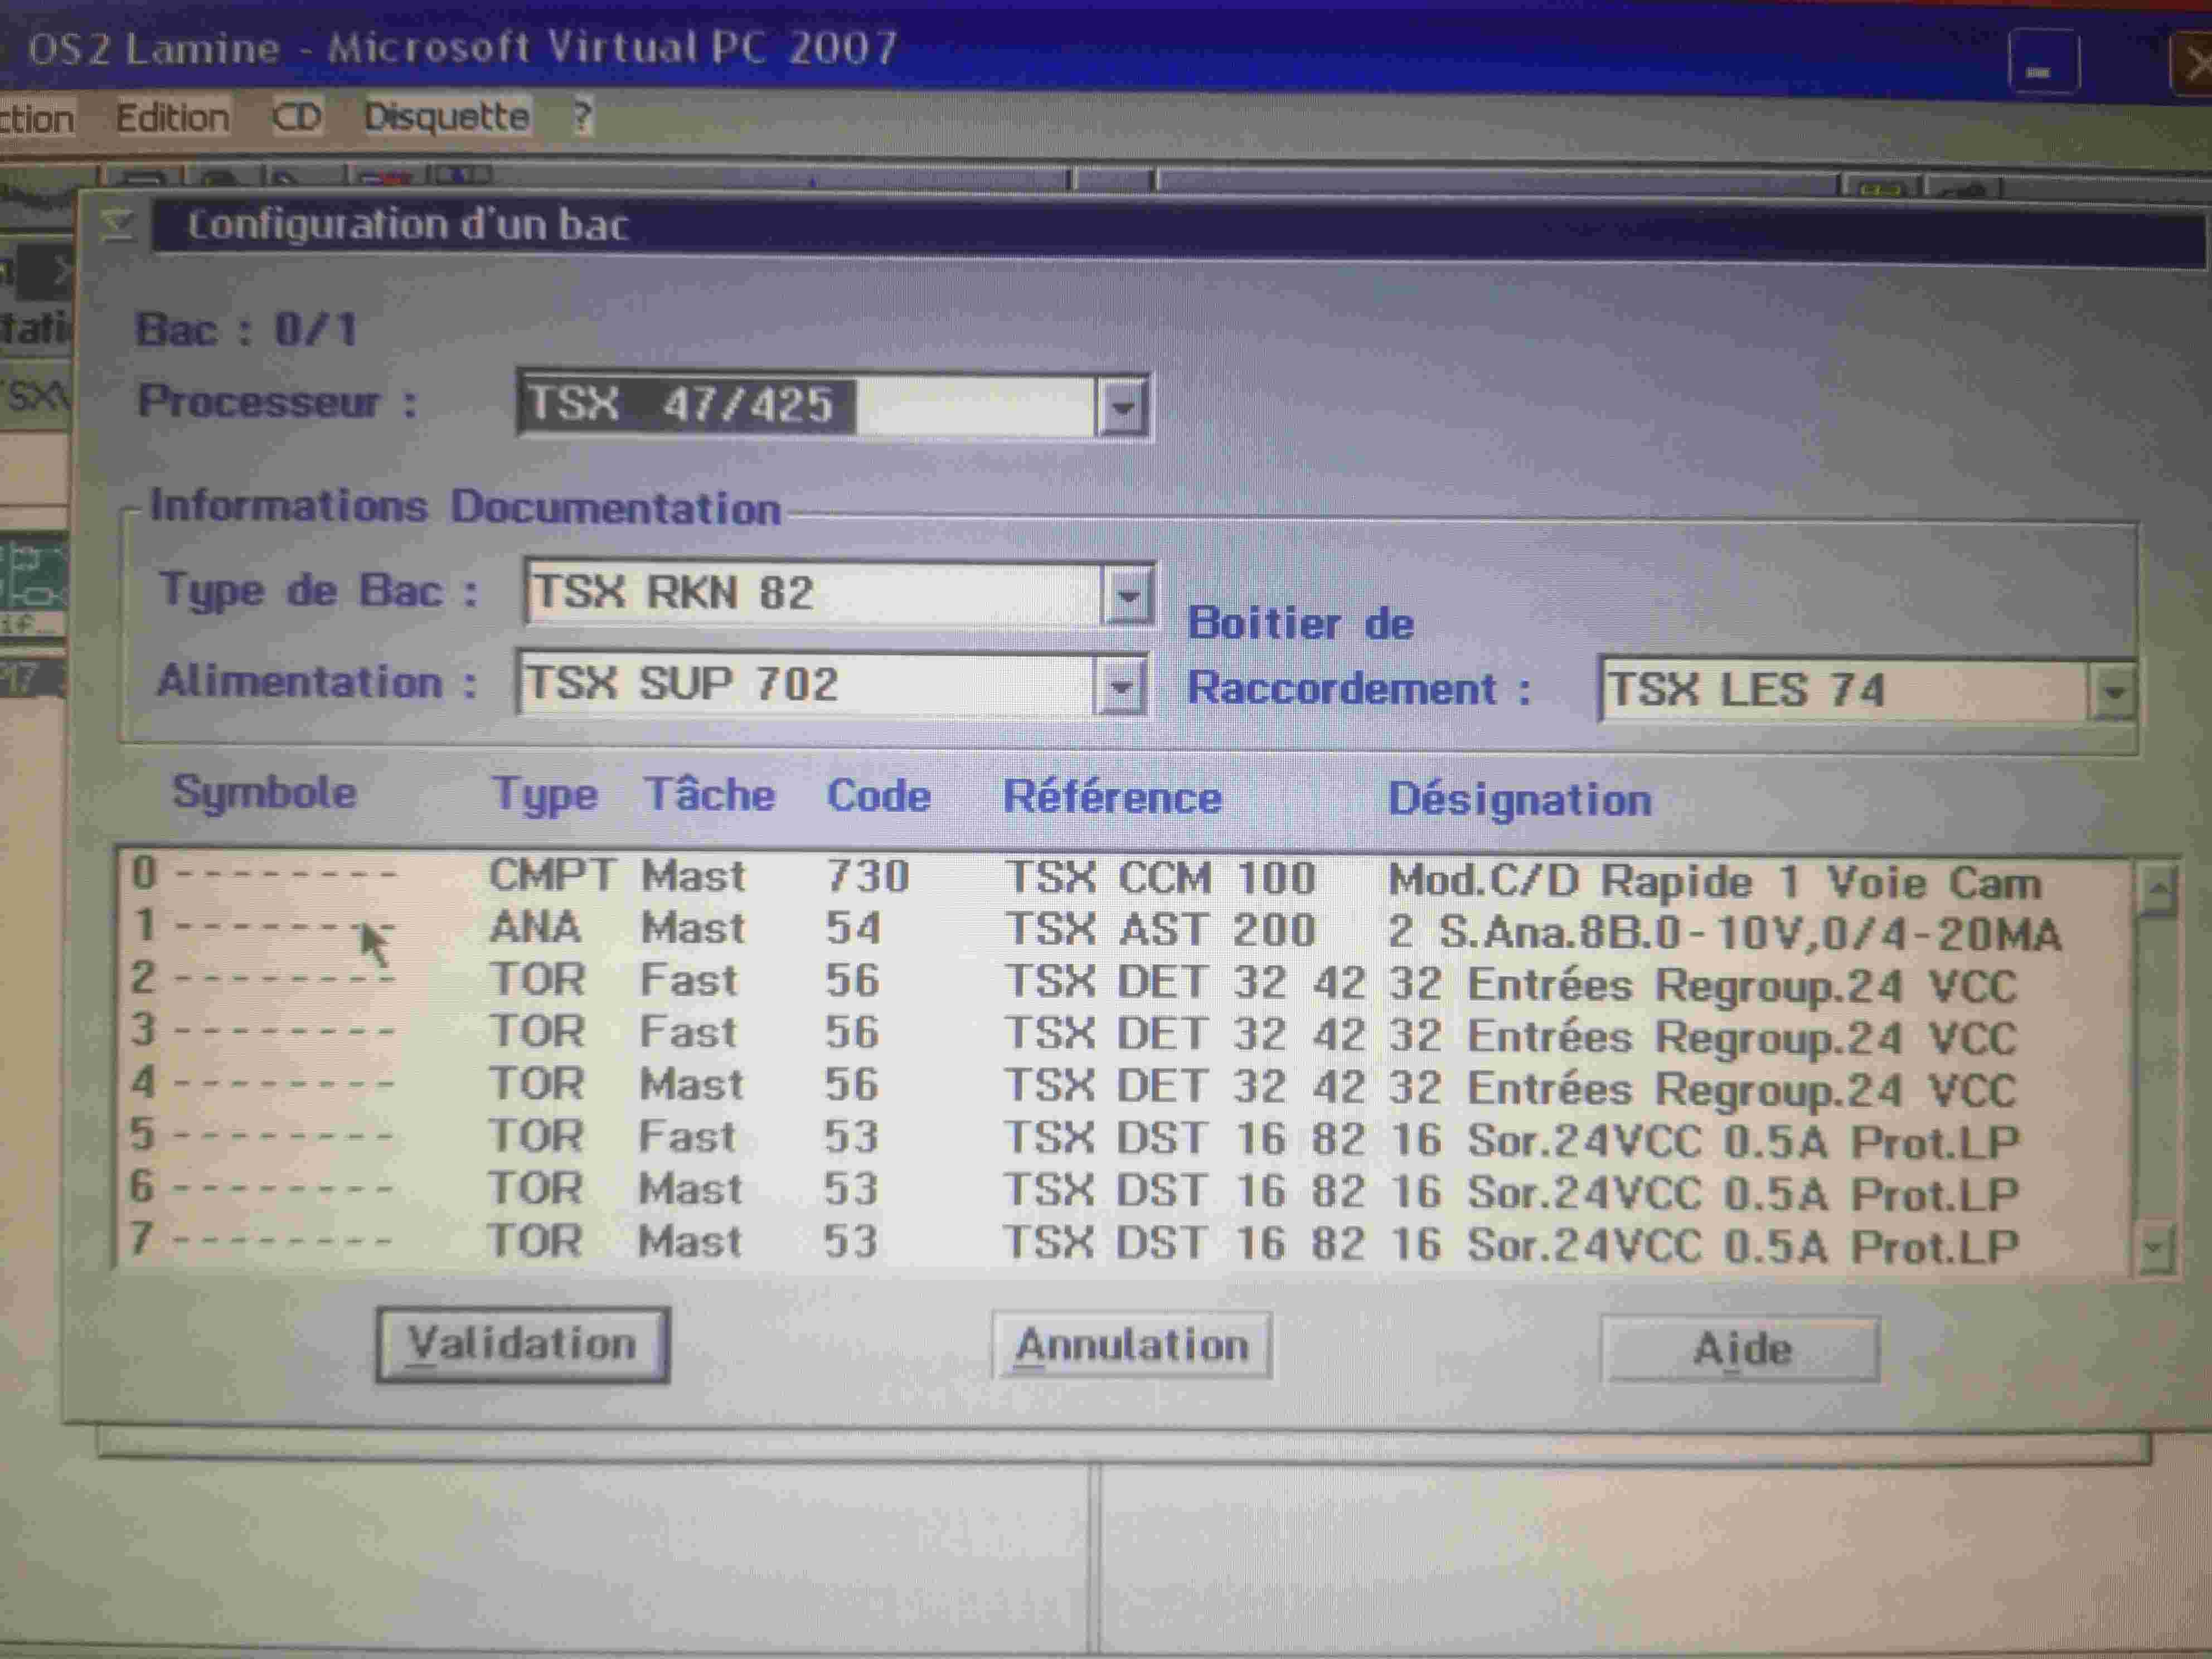The height and width of the screenshot is (1659, 2212).
Task: Expand the Type de Bac dropdown
Action: [x=1128, y=596]
